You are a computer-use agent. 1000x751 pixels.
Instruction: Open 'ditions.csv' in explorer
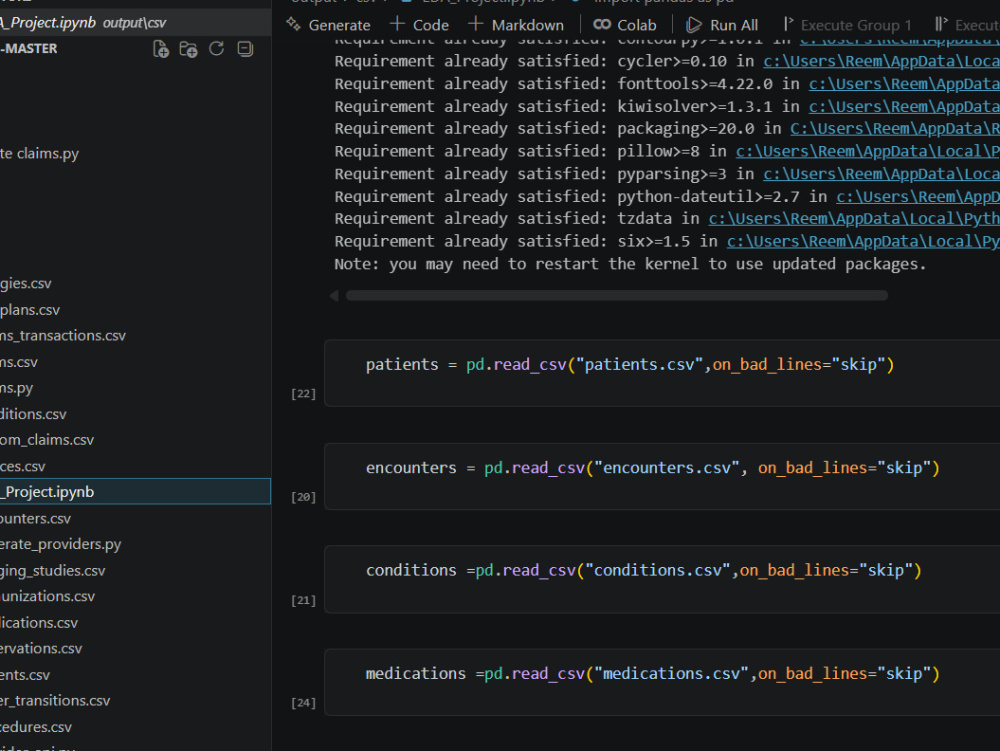coord(33,414)
